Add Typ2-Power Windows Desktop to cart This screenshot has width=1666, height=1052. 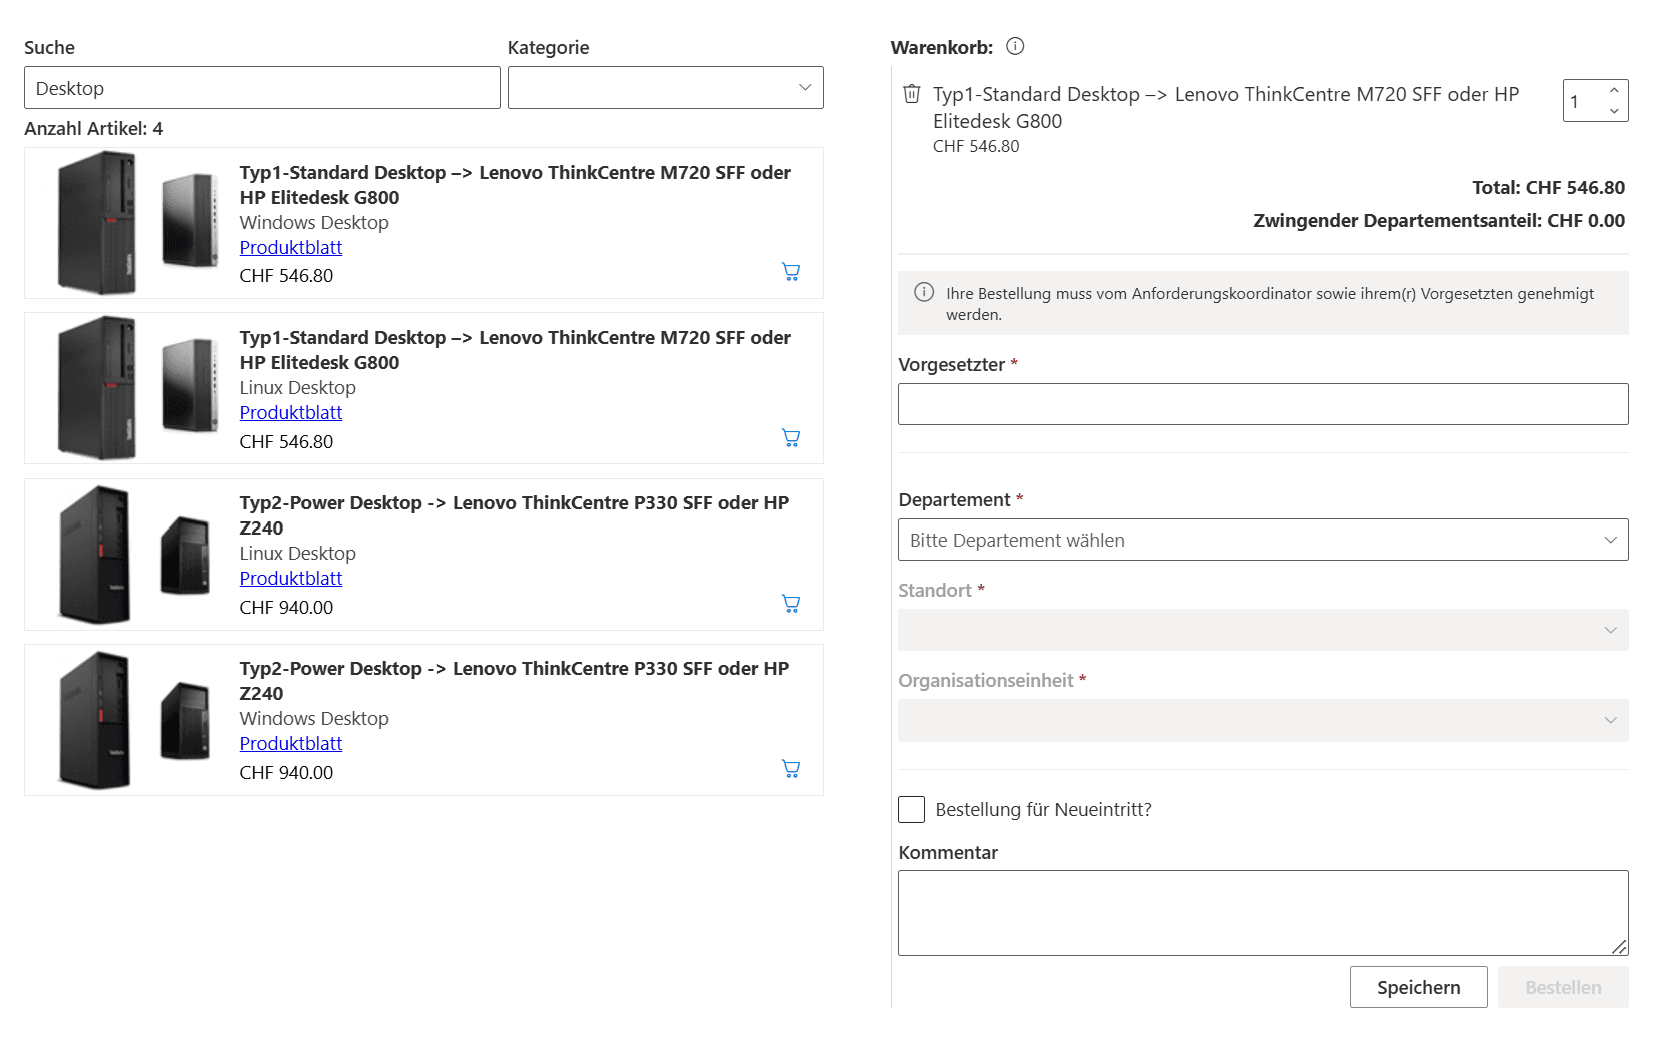[x=791, y=769]
